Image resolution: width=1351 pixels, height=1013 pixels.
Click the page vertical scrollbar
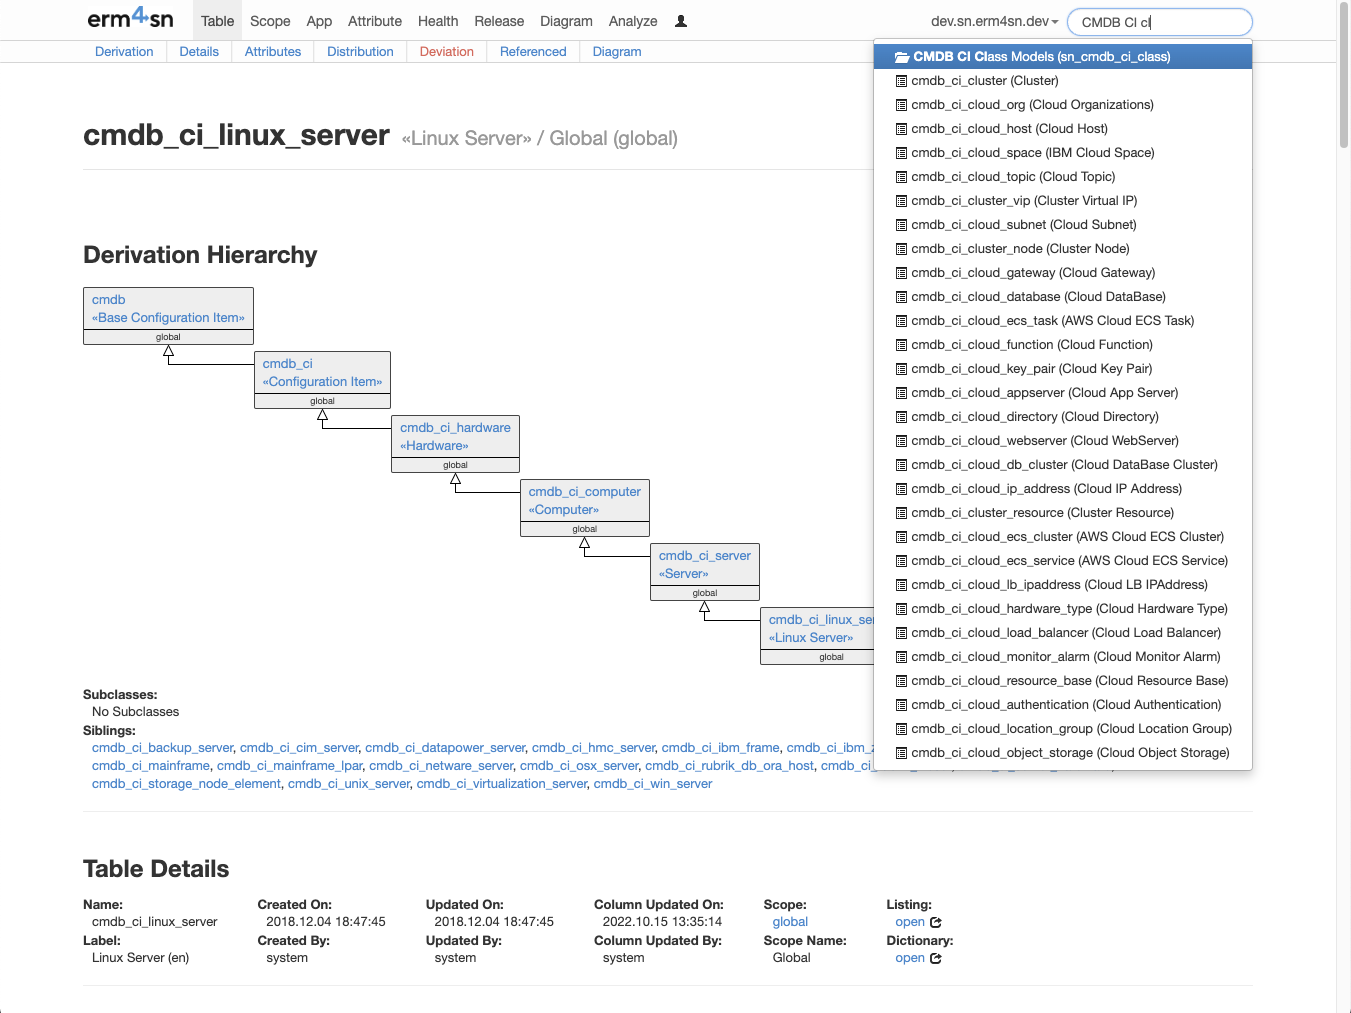tap(1344, 506)
